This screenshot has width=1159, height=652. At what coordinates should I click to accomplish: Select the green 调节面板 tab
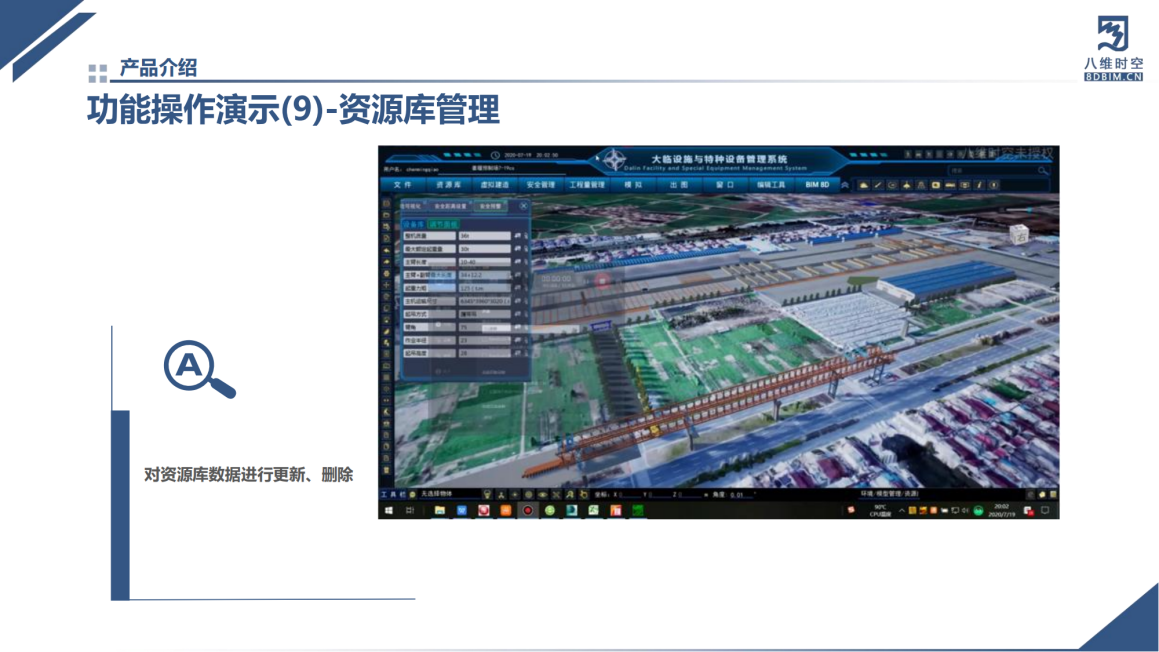tap(442, 224)
